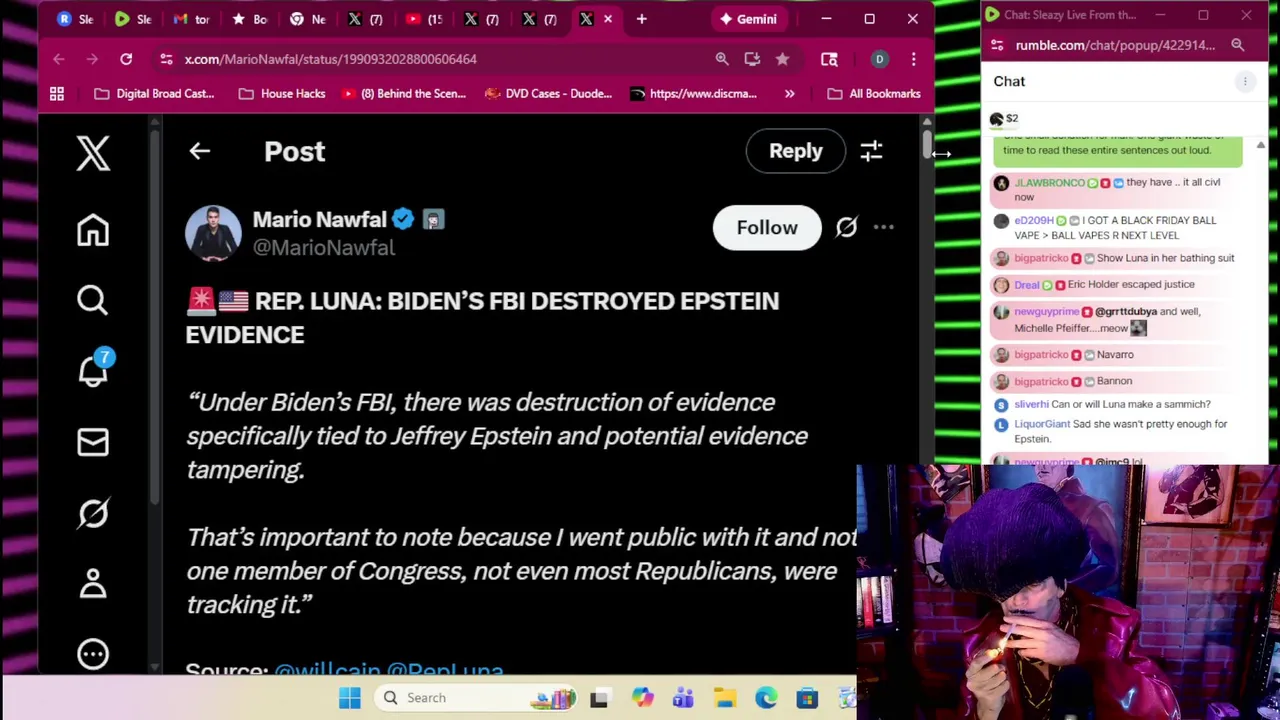Open site settings icon in Rumble chat window

[x=997, y=45]
